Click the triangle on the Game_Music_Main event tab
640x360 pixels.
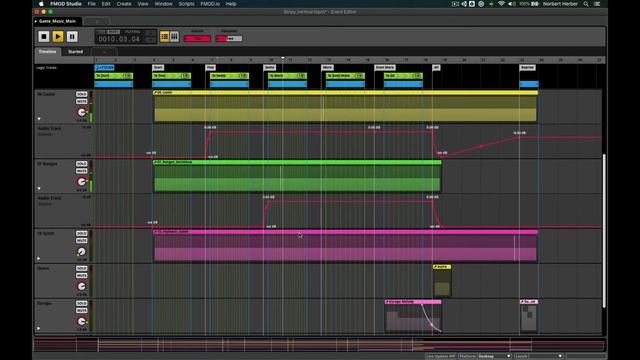coord(36,21)
